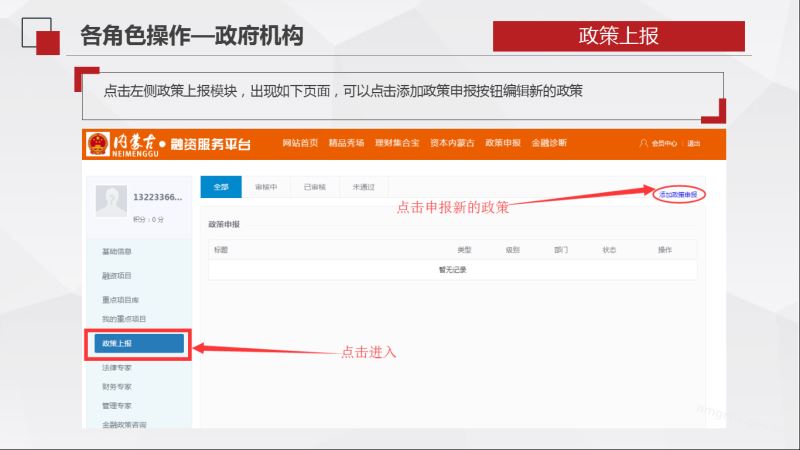Show the 已审核 tab
The height and width of the screenshot is (450, 800).
click(314, 187)
